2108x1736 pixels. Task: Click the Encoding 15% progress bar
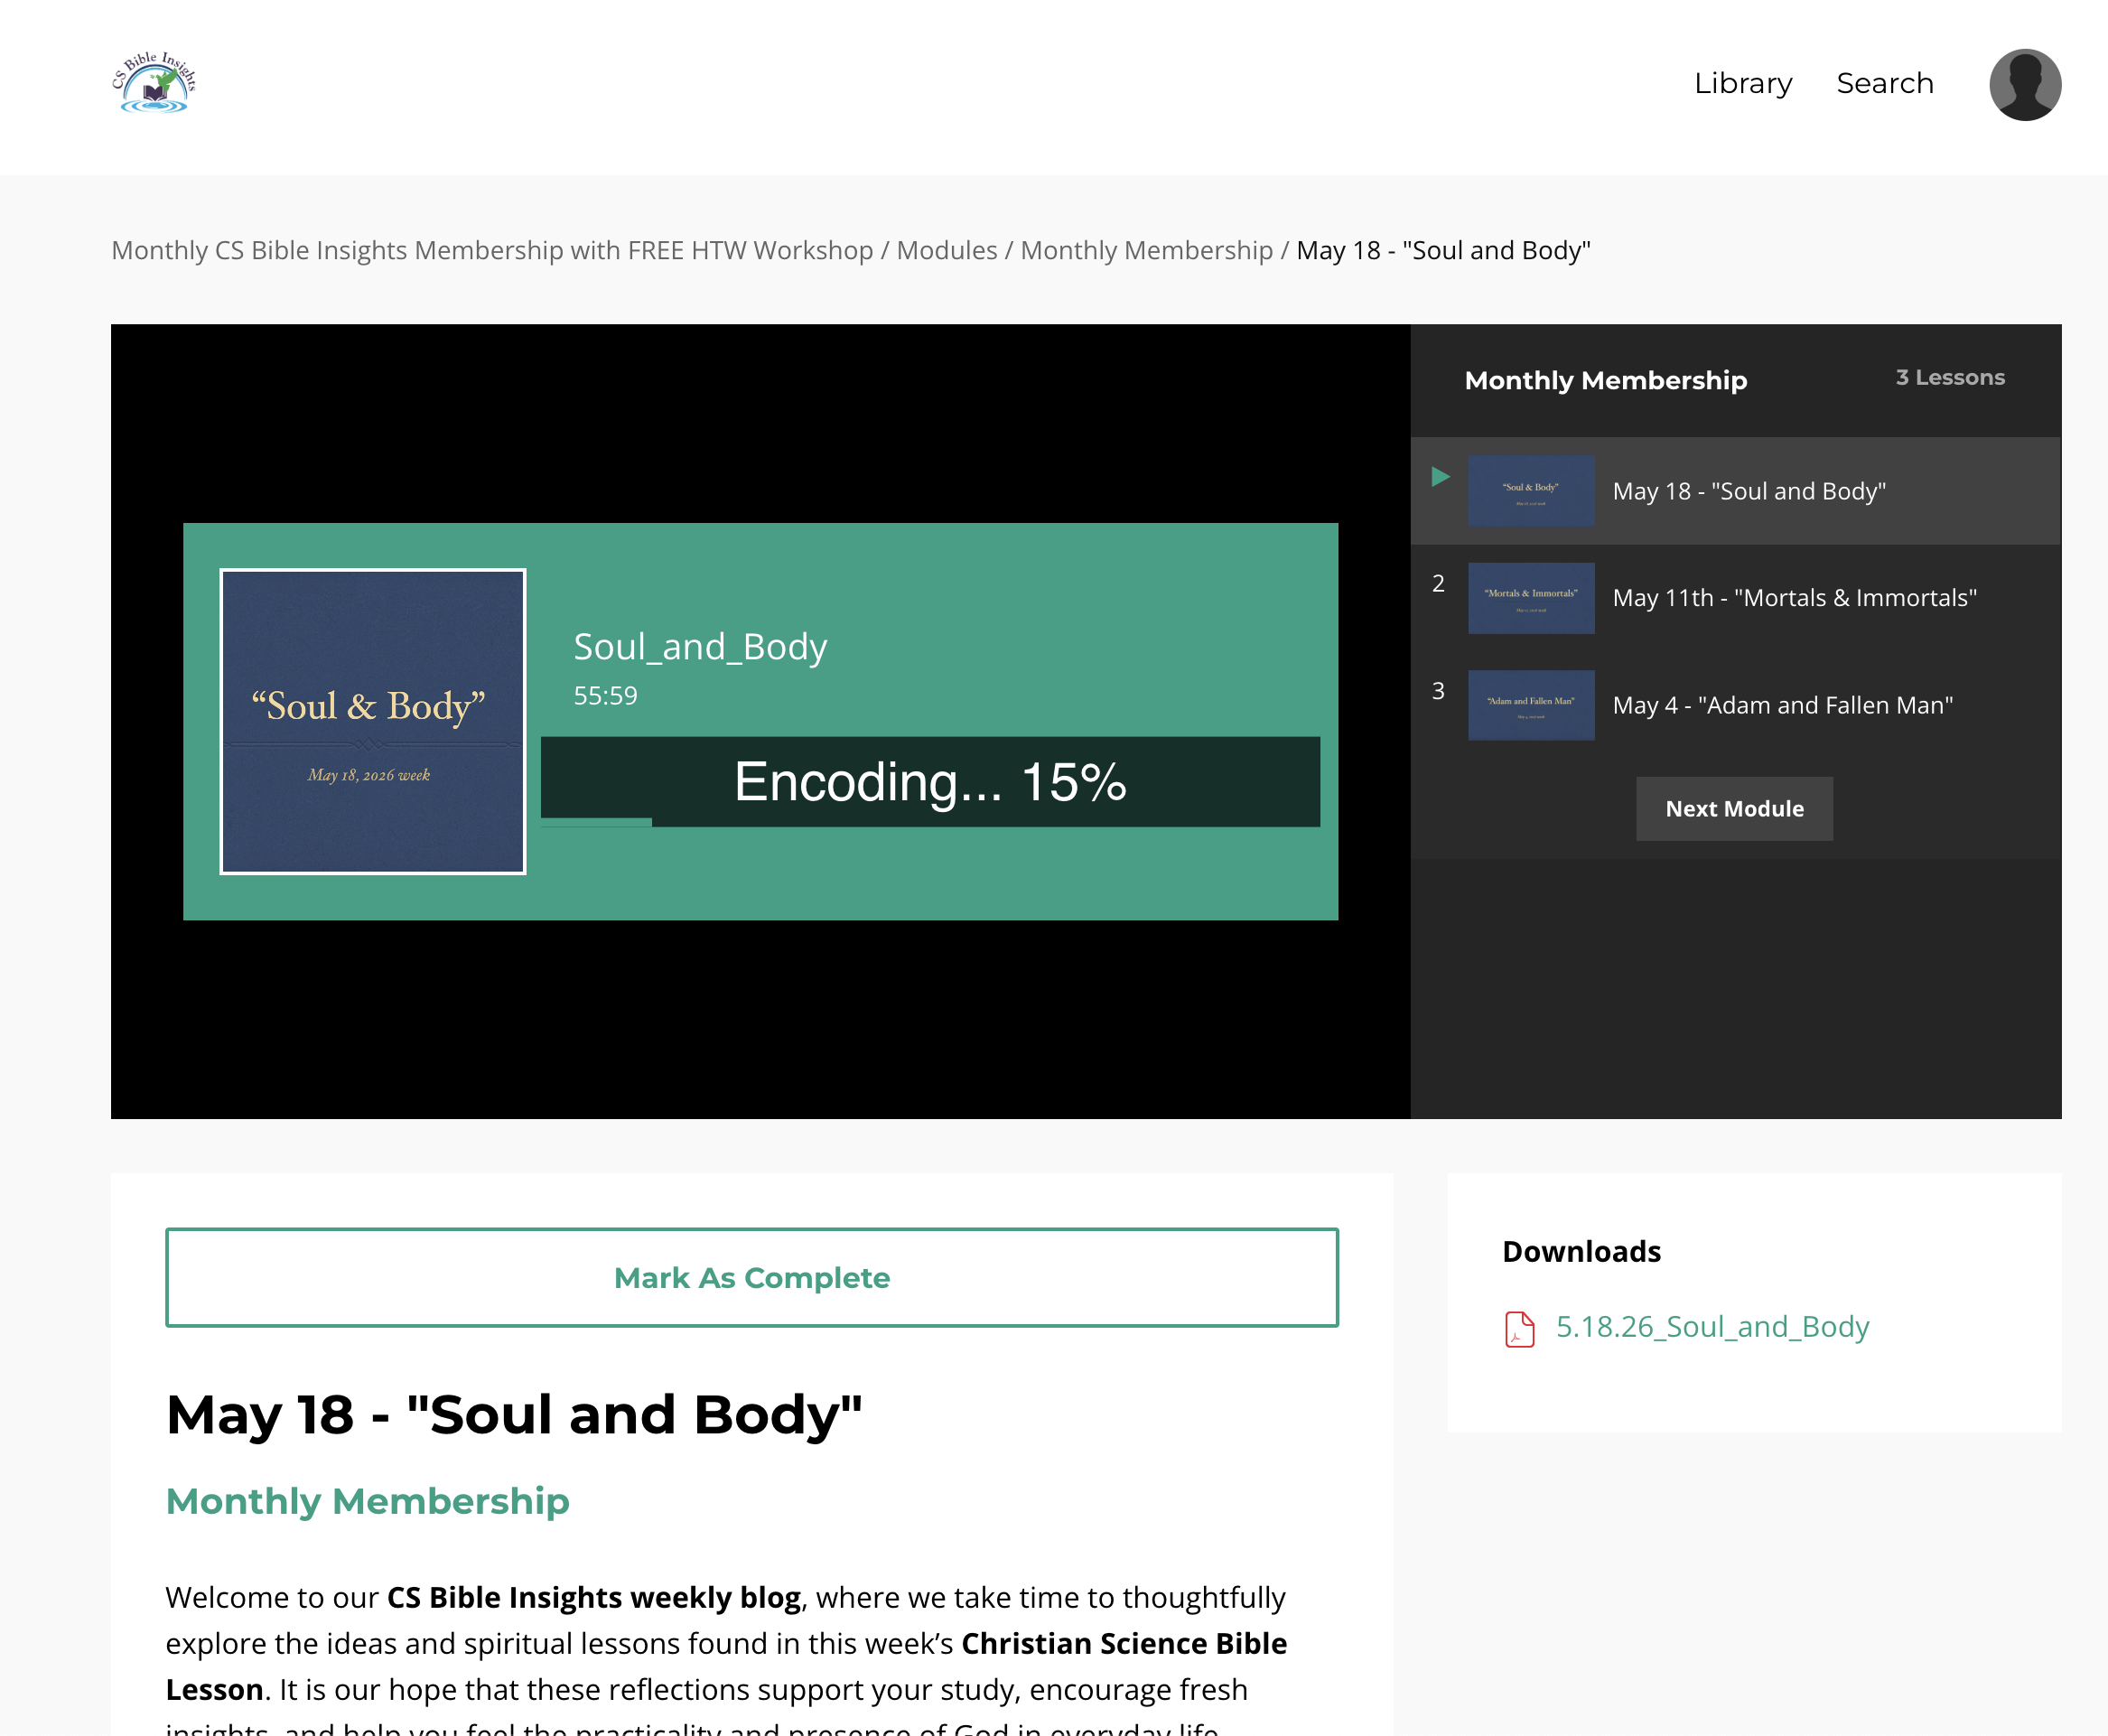click(x=930, y=782)
